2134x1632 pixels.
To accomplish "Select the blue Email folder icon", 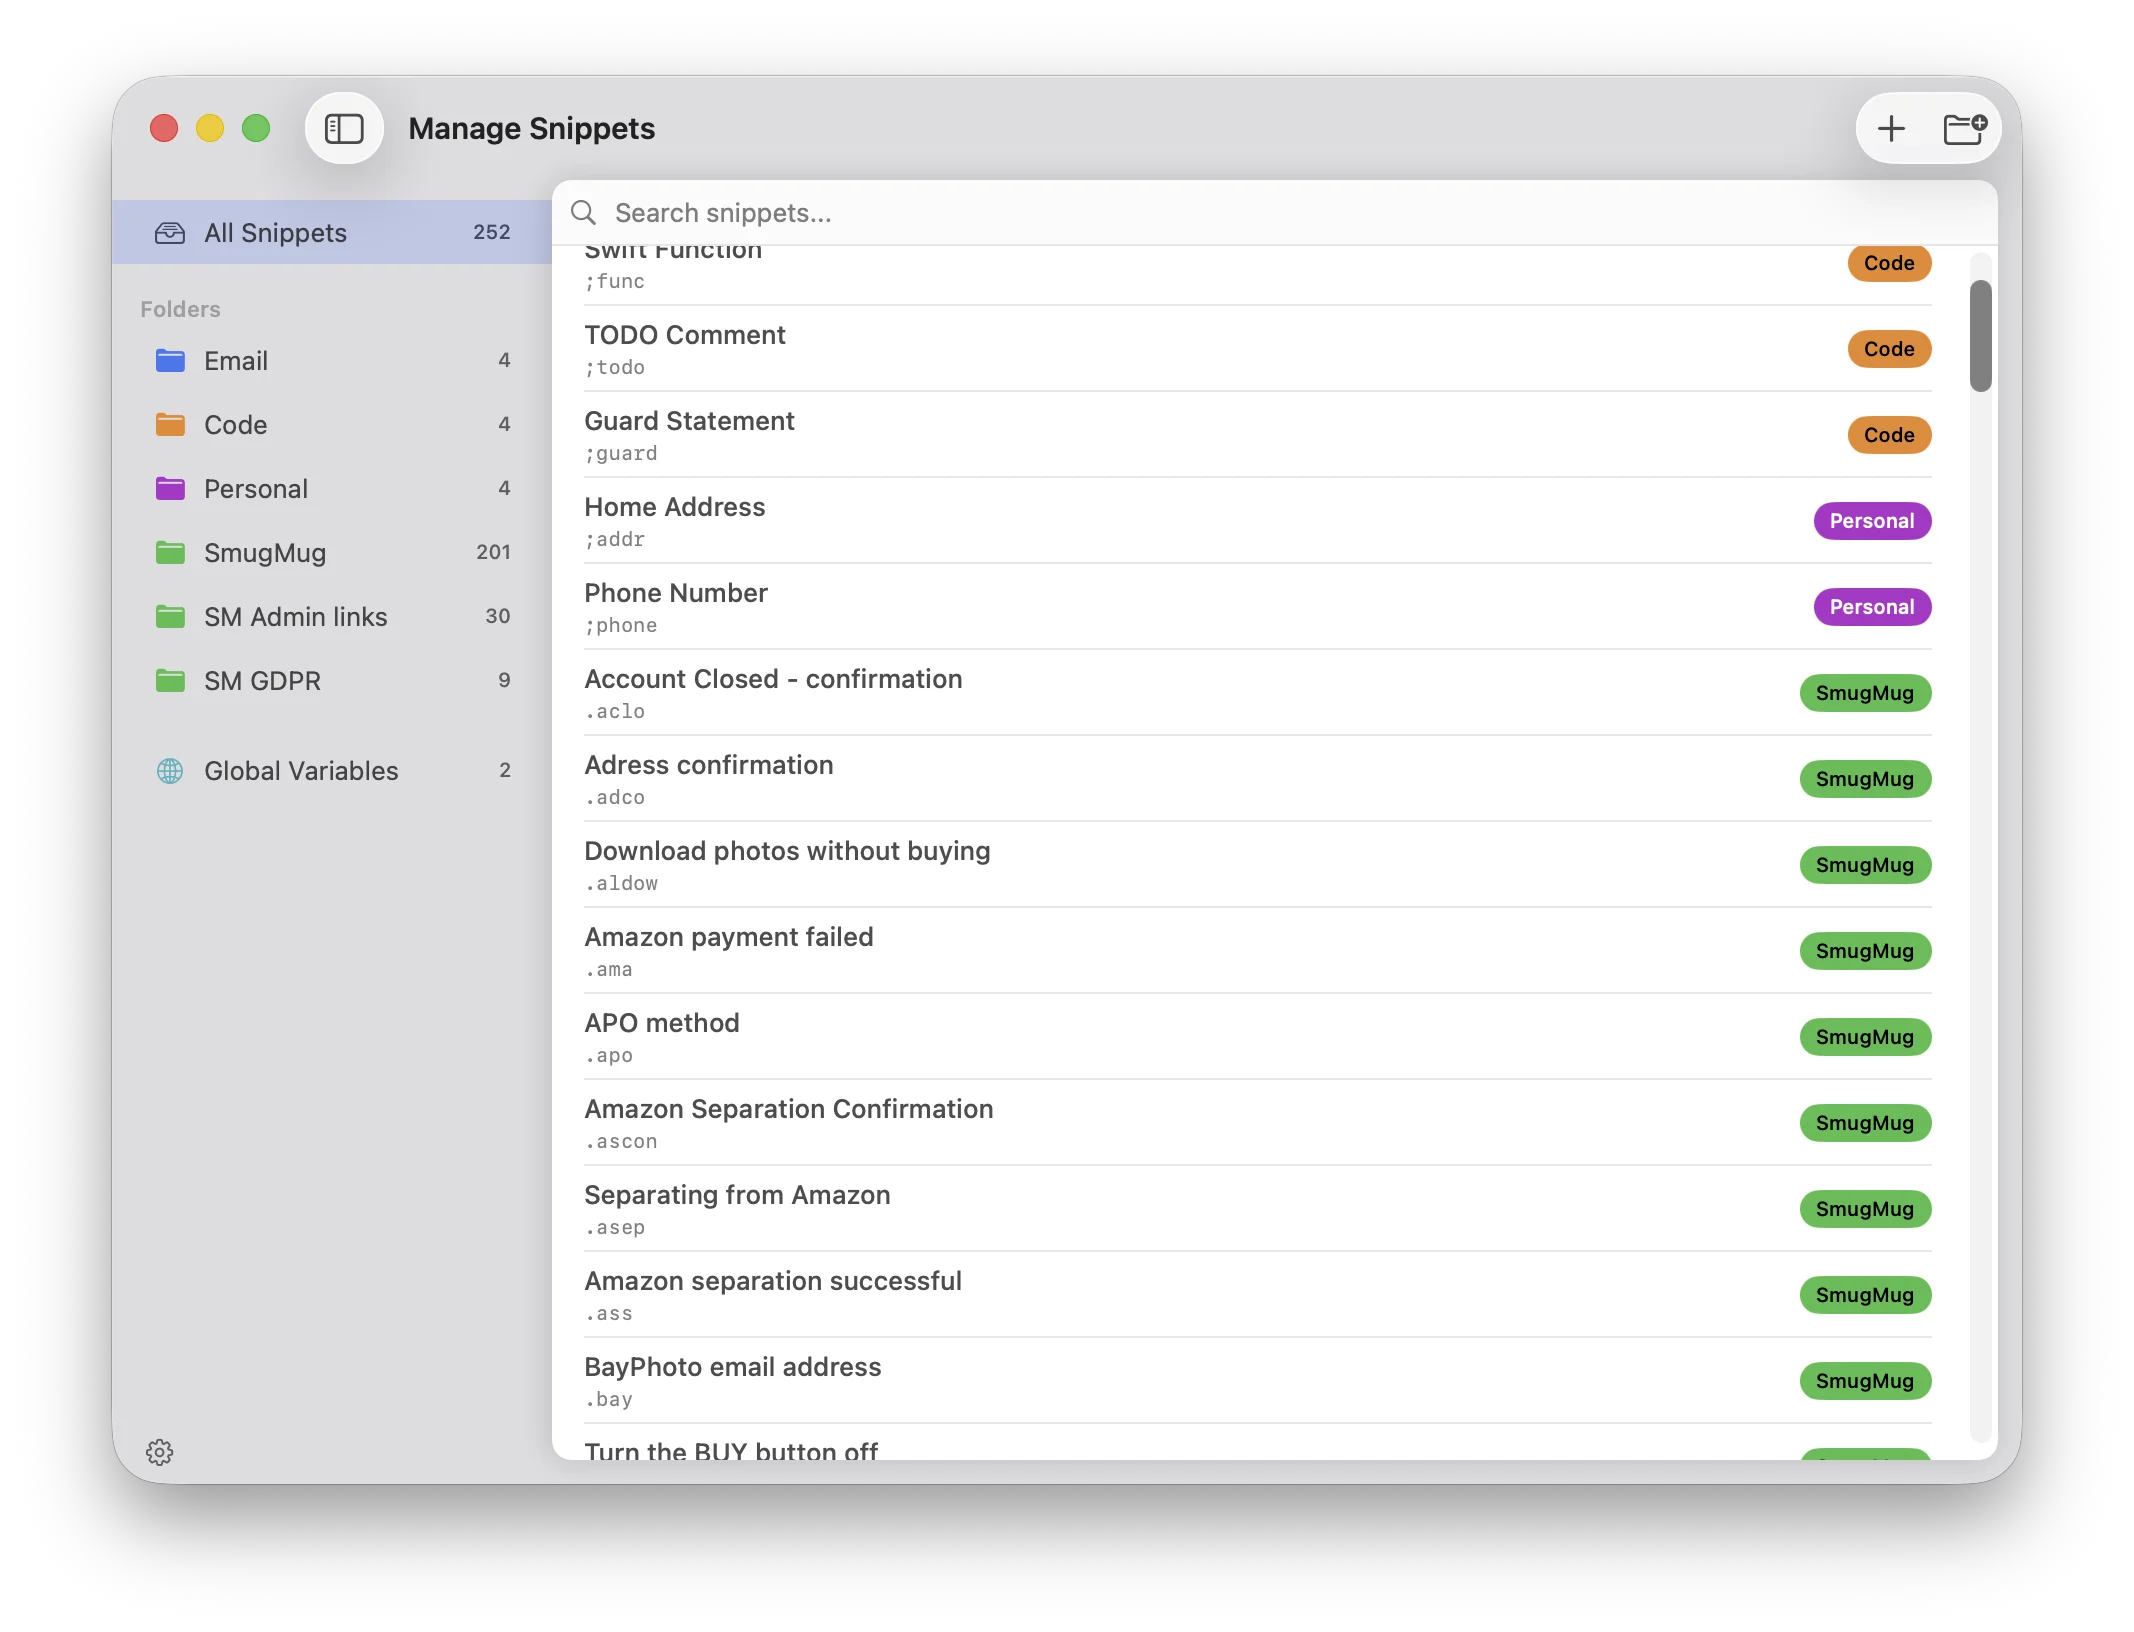I will coord(170,361).
